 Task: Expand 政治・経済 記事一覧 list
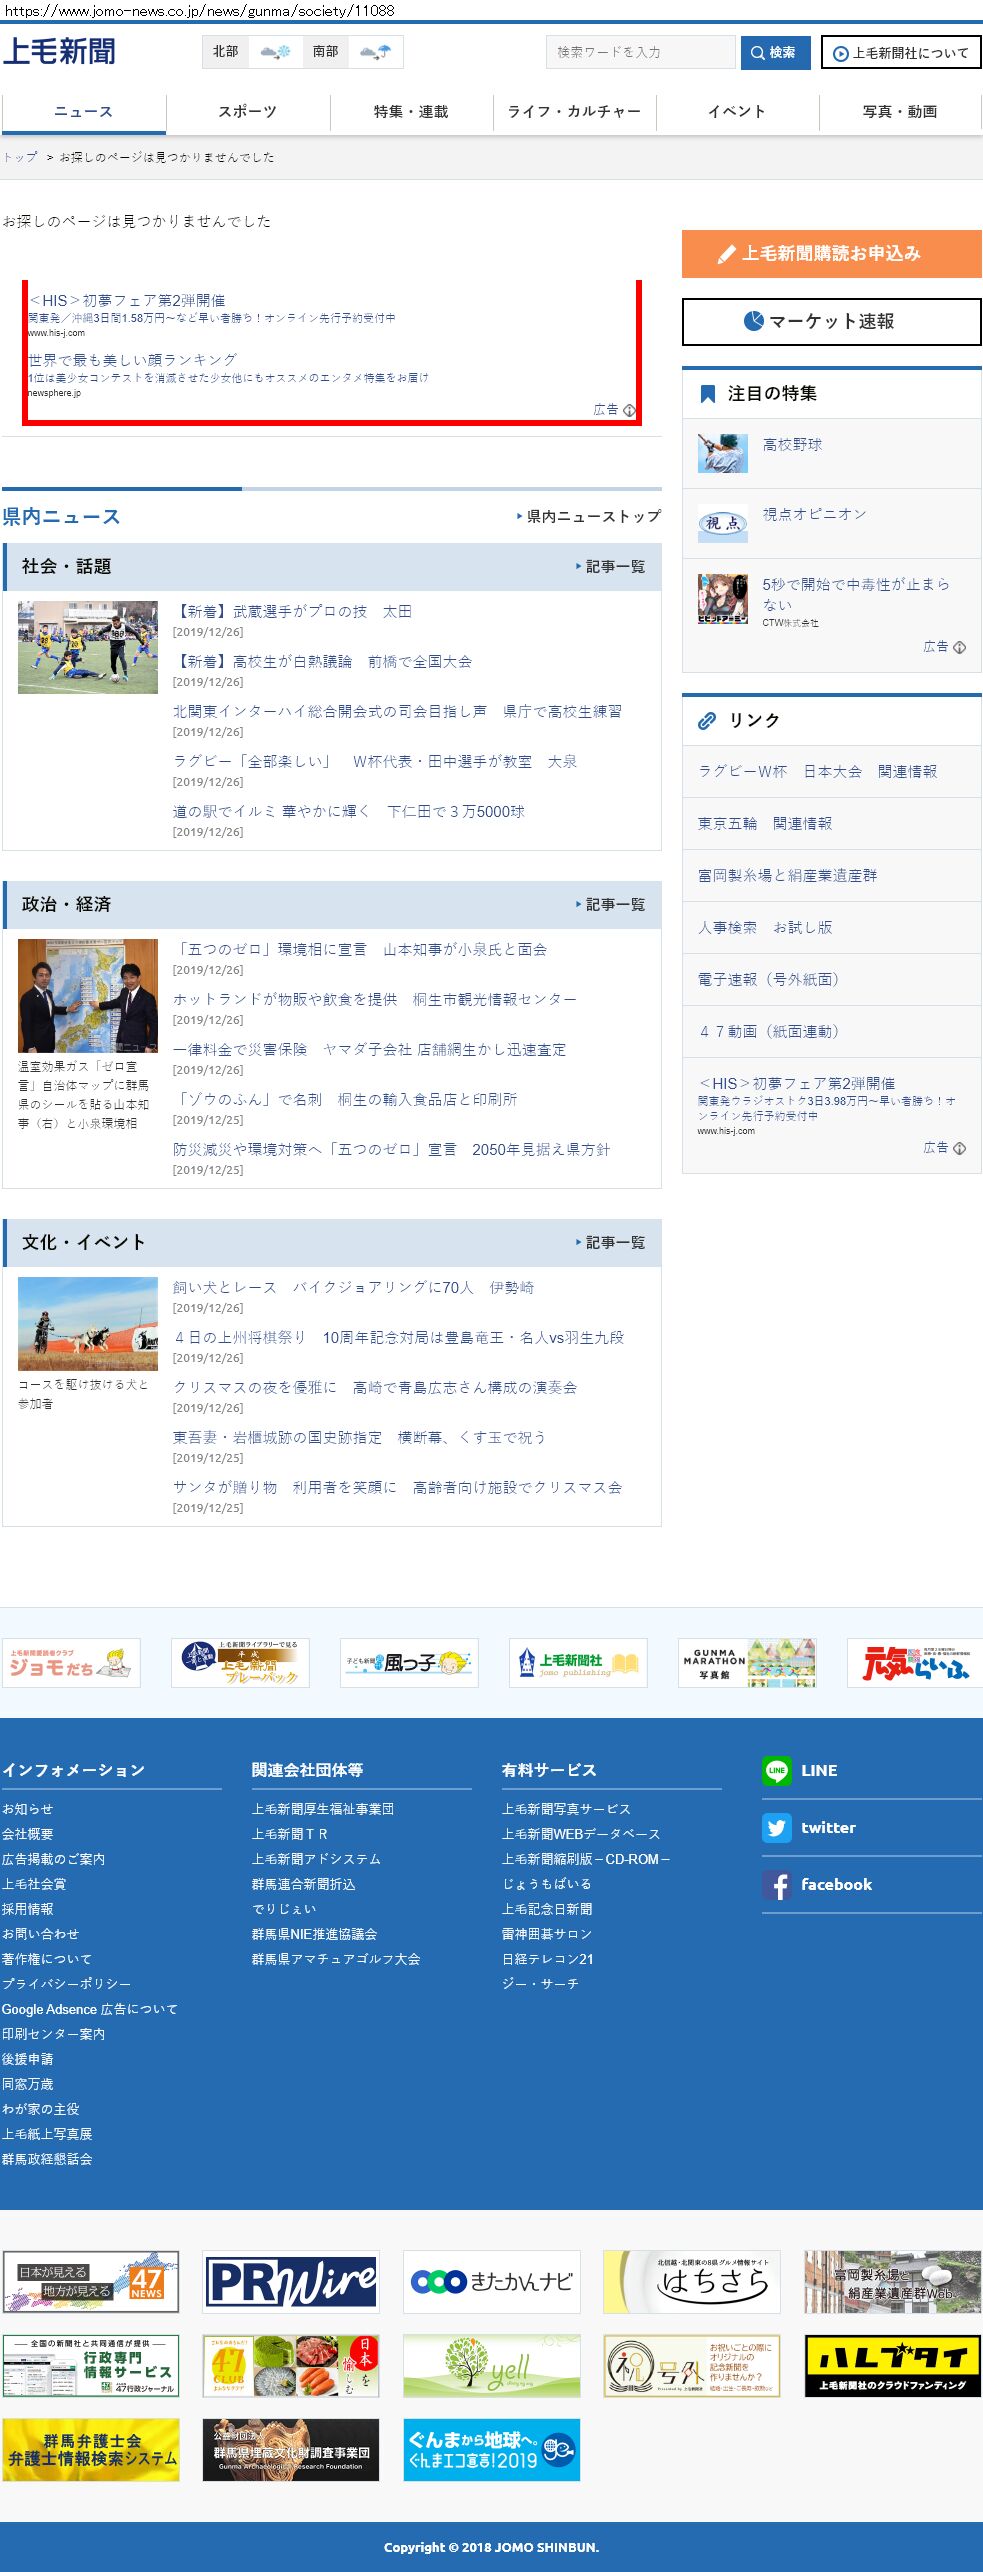click(611, 905)
